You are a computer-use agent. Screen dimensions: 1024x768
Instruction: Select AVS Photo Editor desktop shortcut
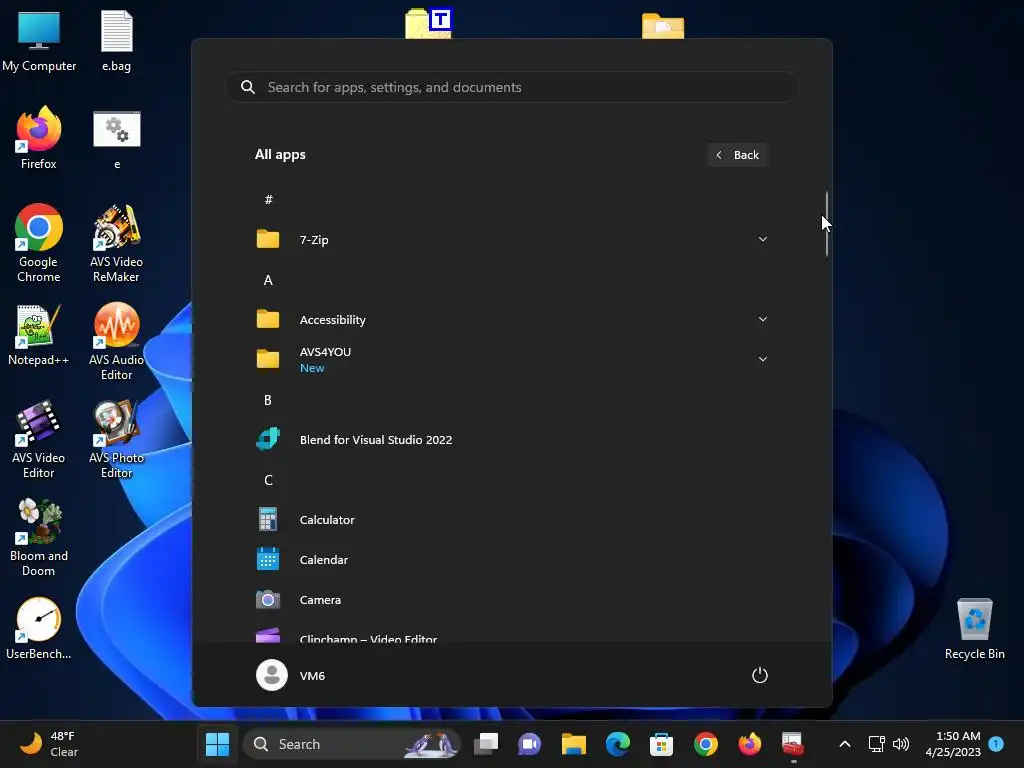pyautogui.click(x=116, y=440)
